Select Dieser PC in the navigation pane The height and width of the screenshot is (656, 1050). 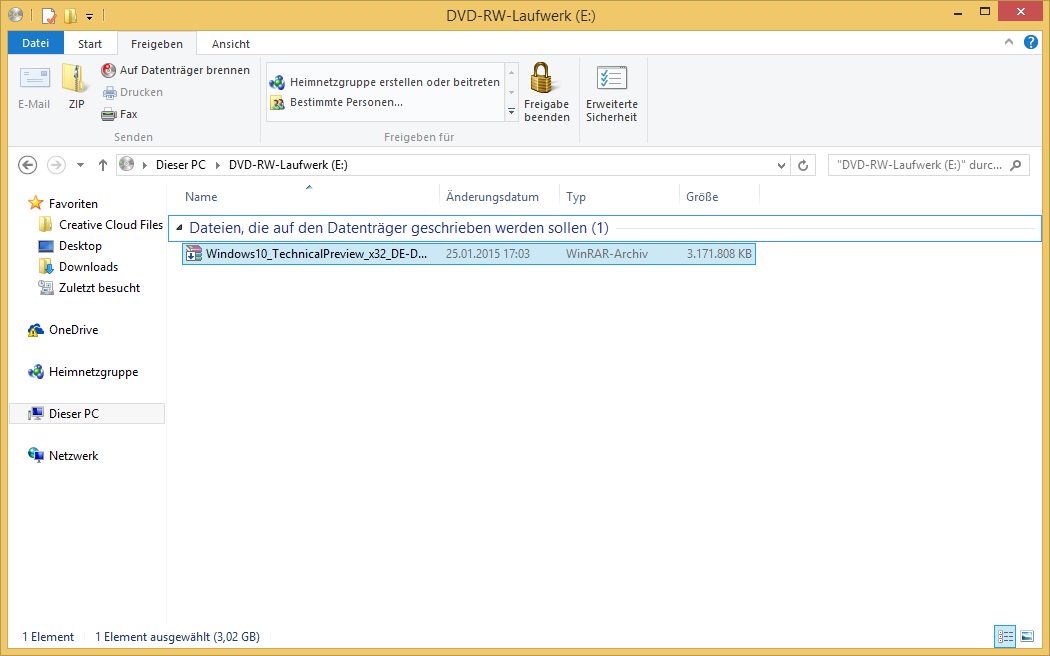(87, 414)
